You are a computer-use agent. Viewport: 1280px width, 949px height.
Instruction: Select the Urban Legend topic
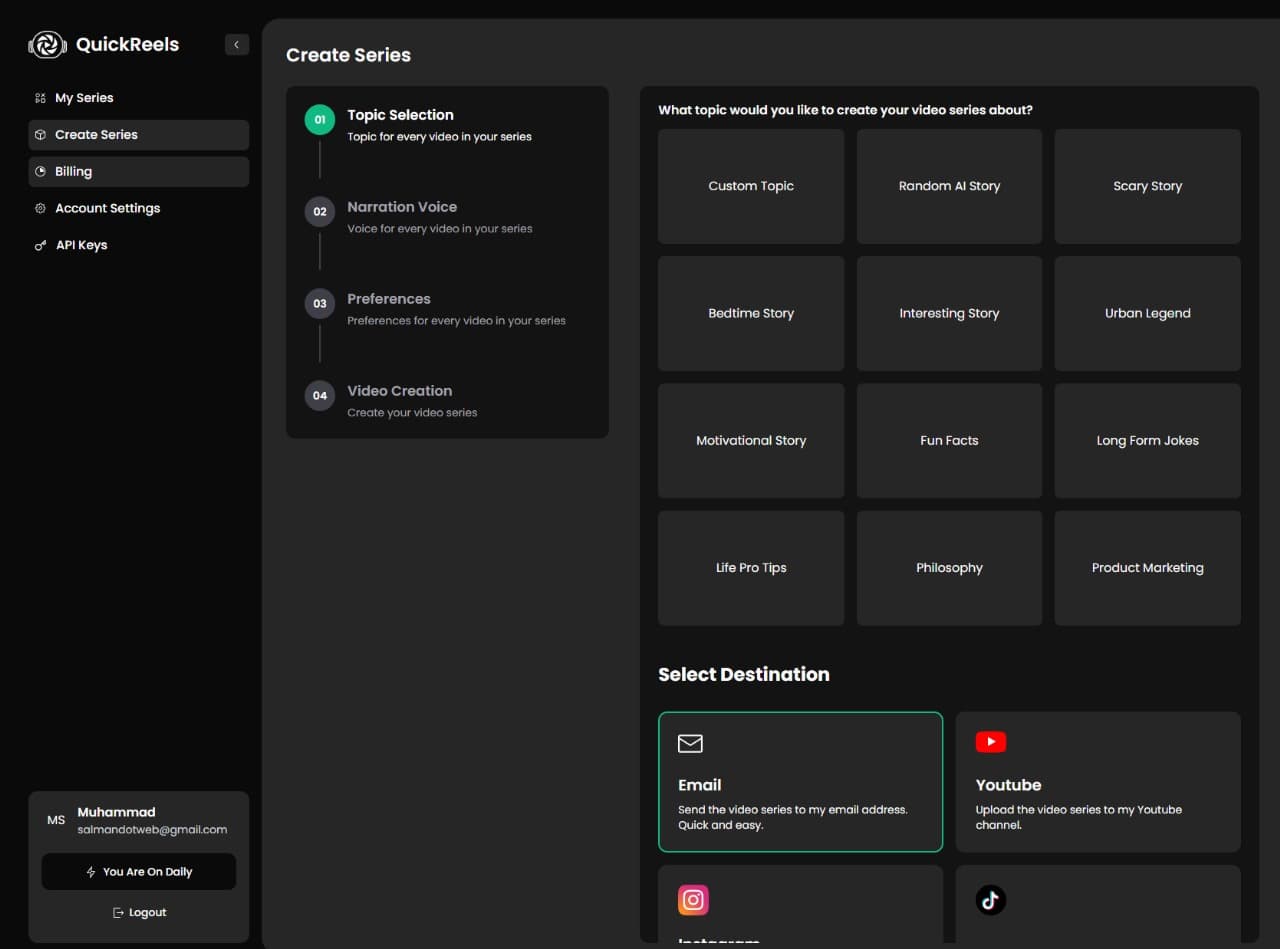(1148, 313)
